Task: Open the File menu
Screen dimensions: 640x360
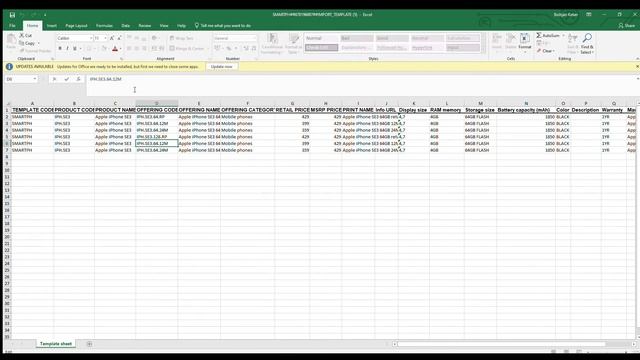Action: click(12, 26)
